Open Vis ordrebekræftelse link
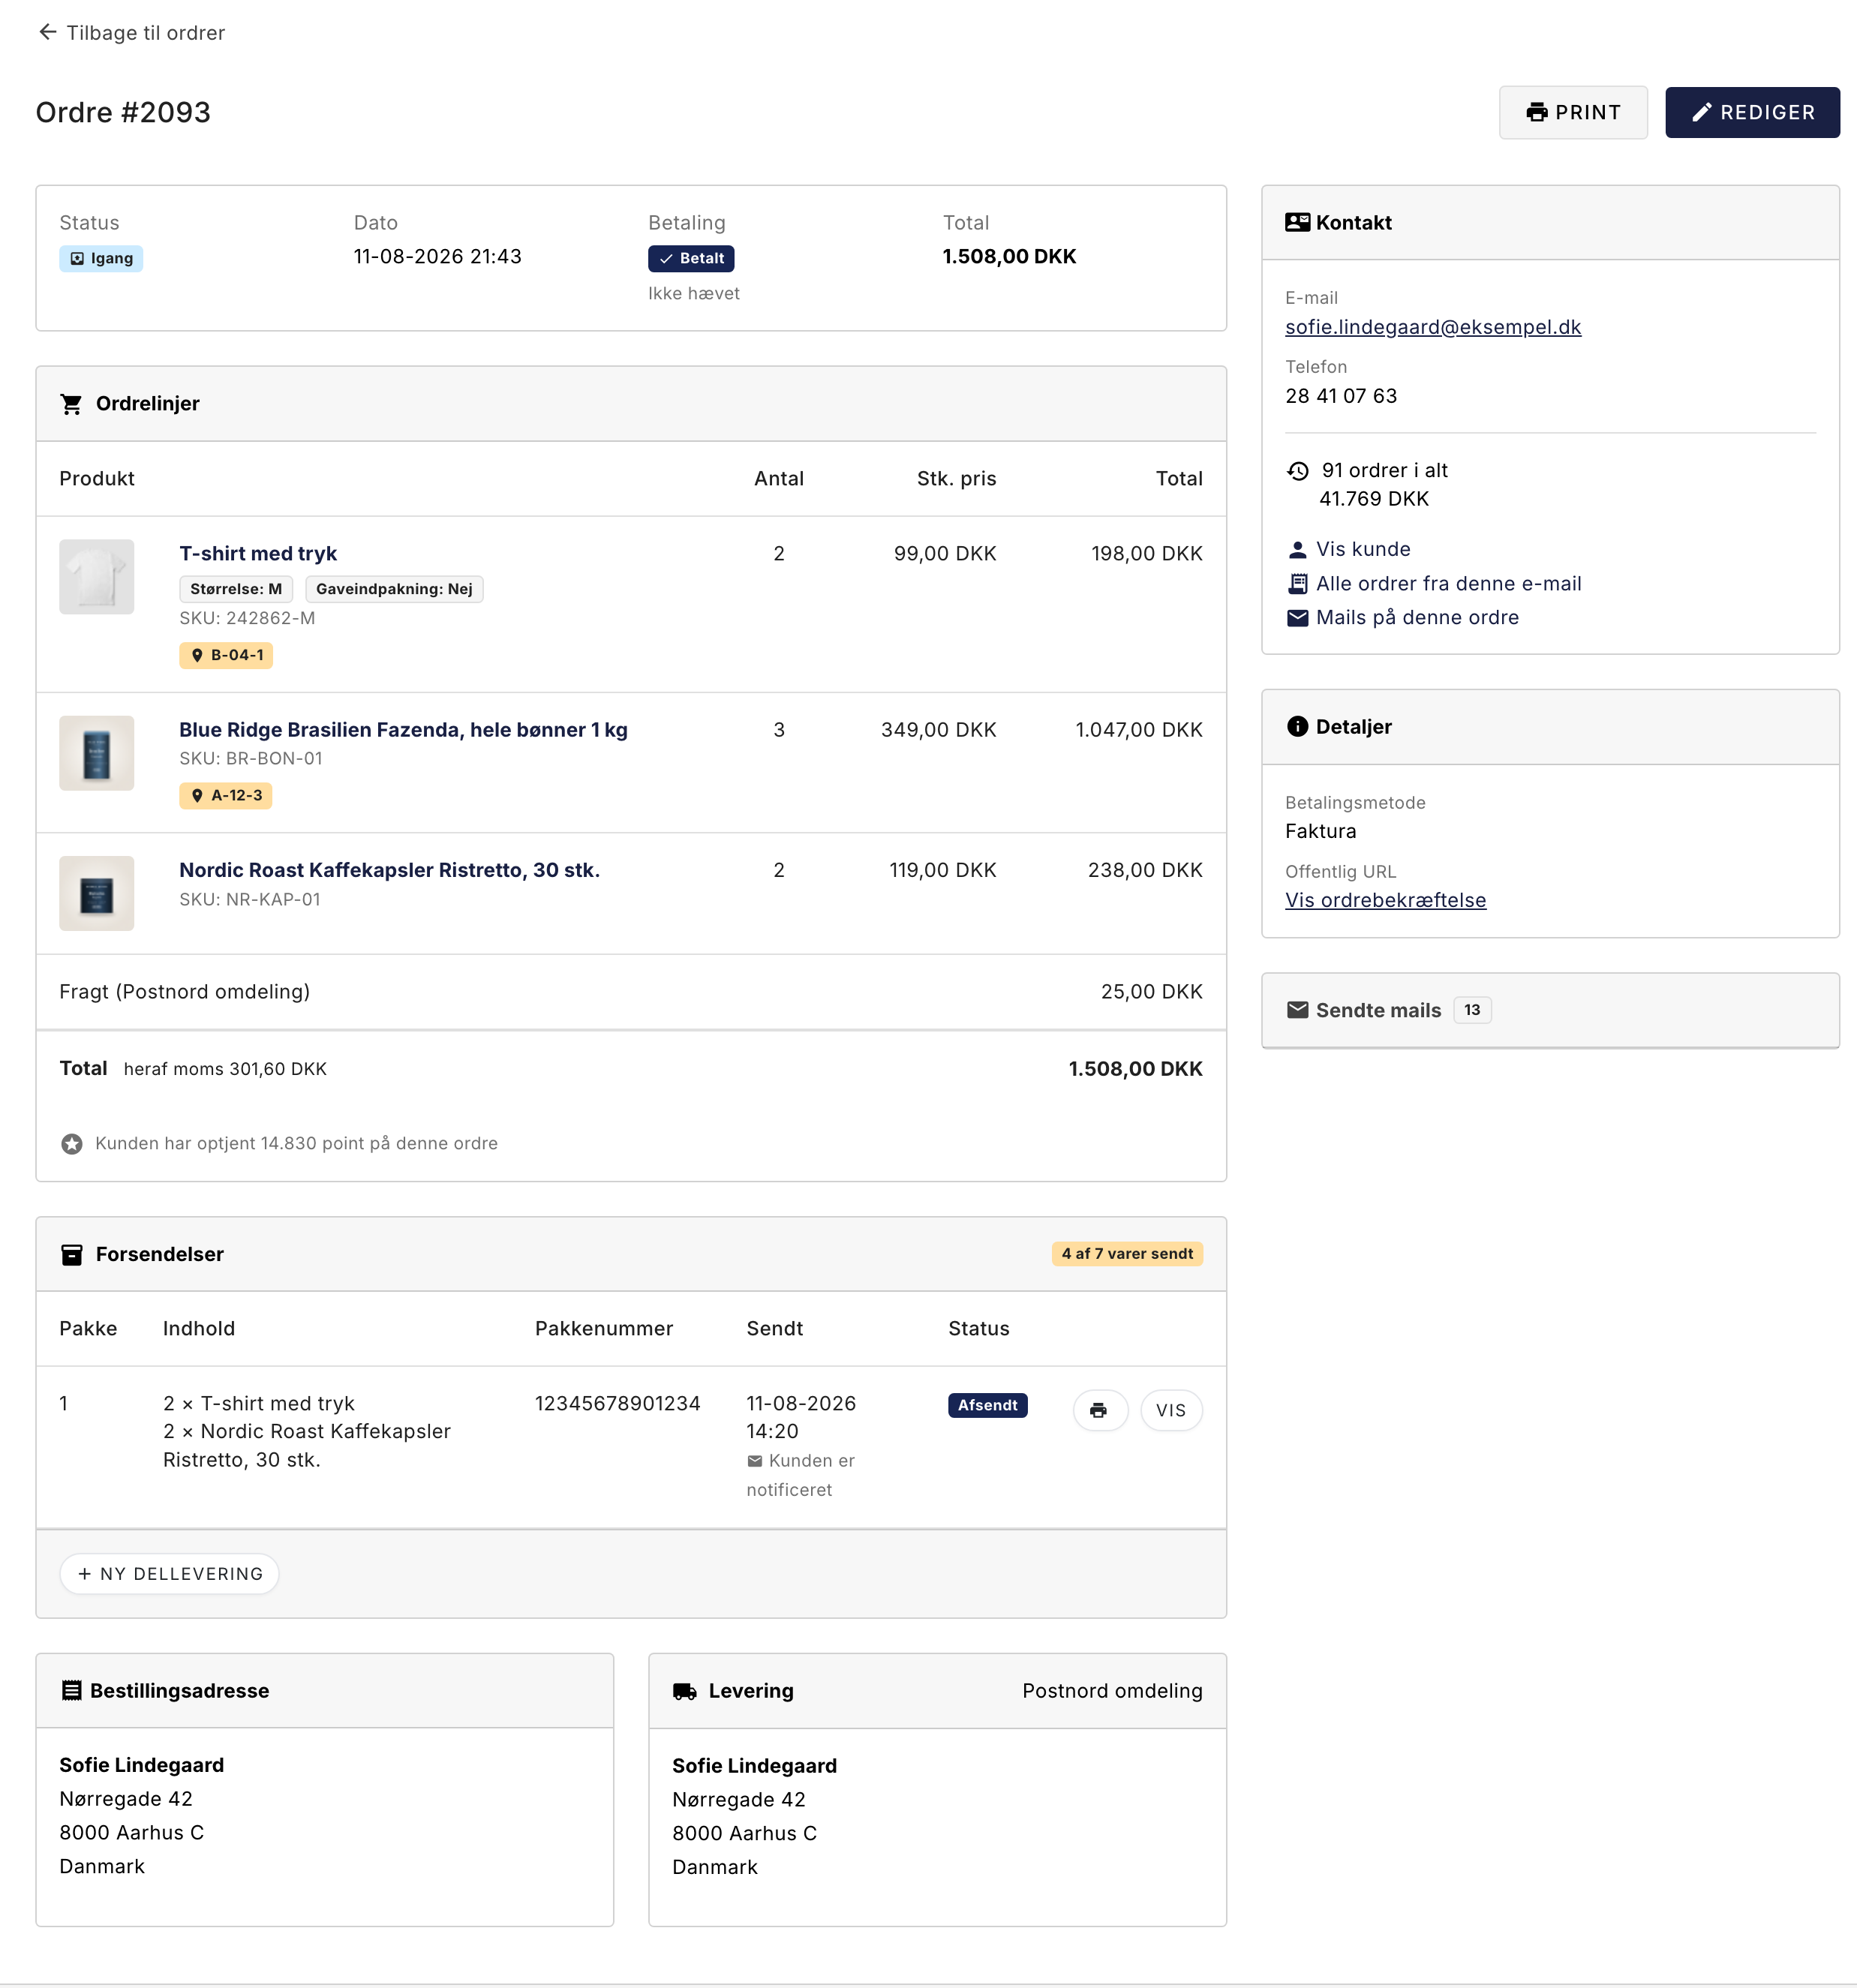This screenshot has height=1988, width=1857. click(1385, 900)
